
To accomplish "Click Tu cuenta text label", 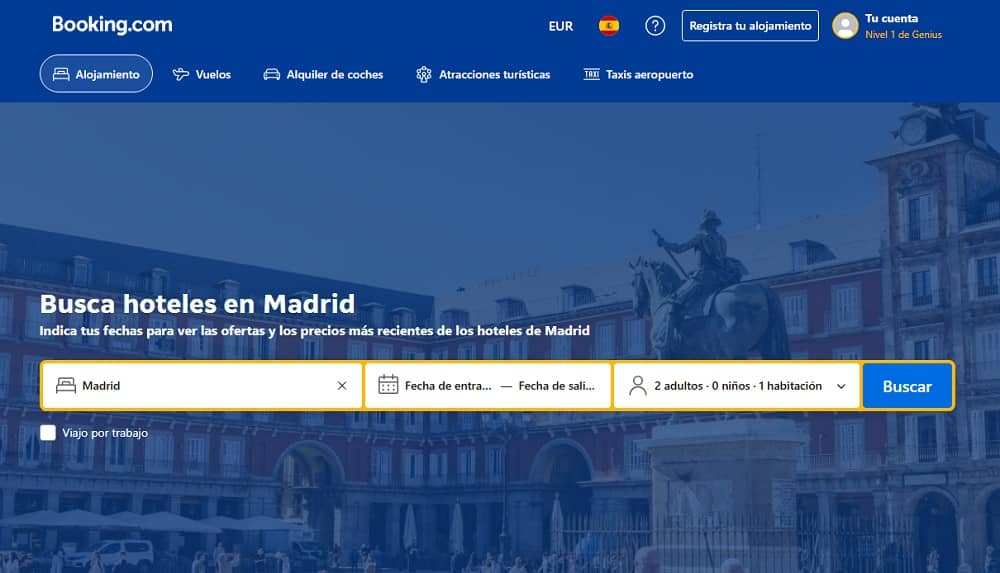I will tap(892, 19).
